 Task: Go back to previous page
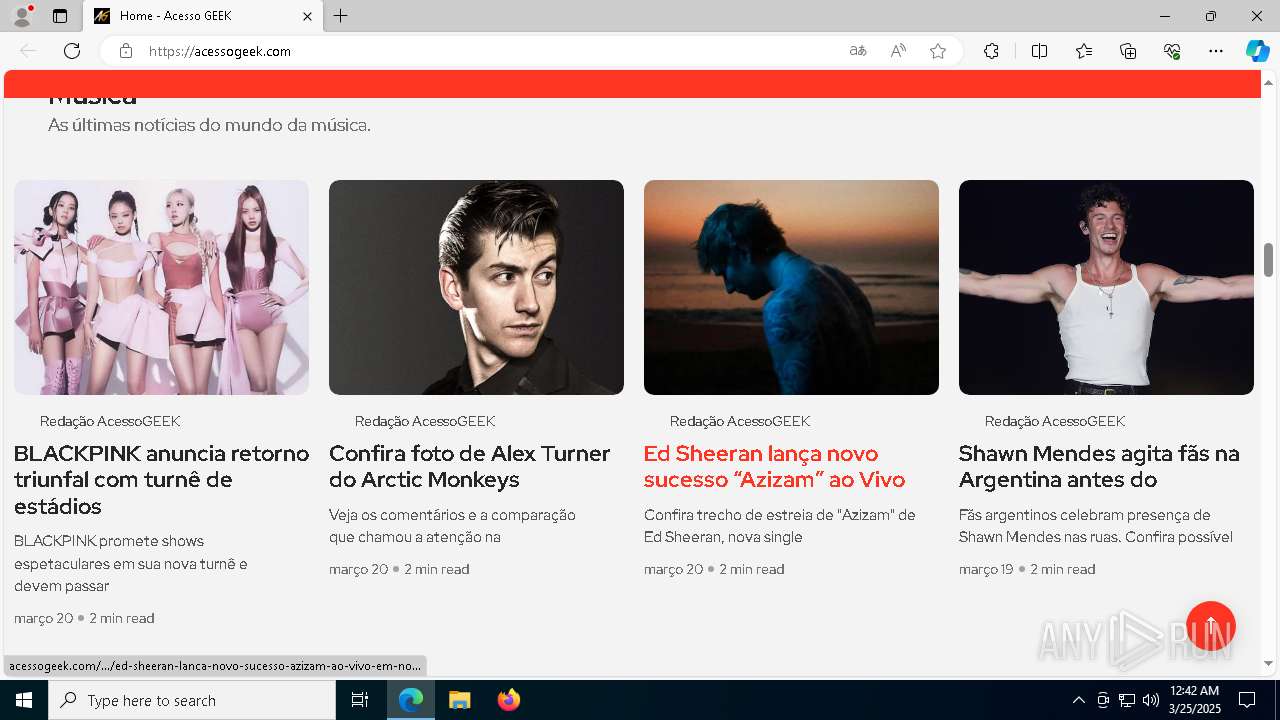point(28,51)
